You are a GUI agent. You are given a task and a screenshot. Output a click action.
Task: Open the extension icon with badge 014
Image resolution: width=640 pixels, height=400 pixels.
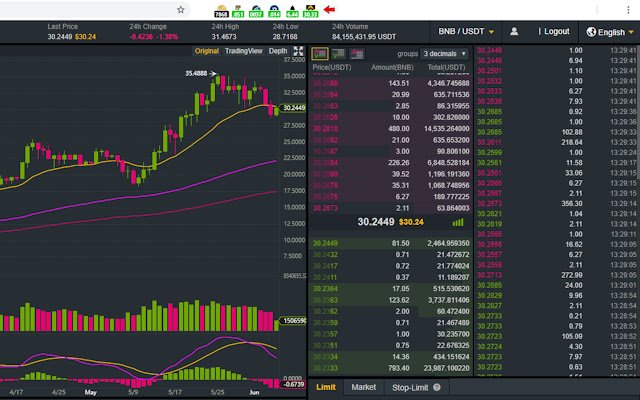274,11
